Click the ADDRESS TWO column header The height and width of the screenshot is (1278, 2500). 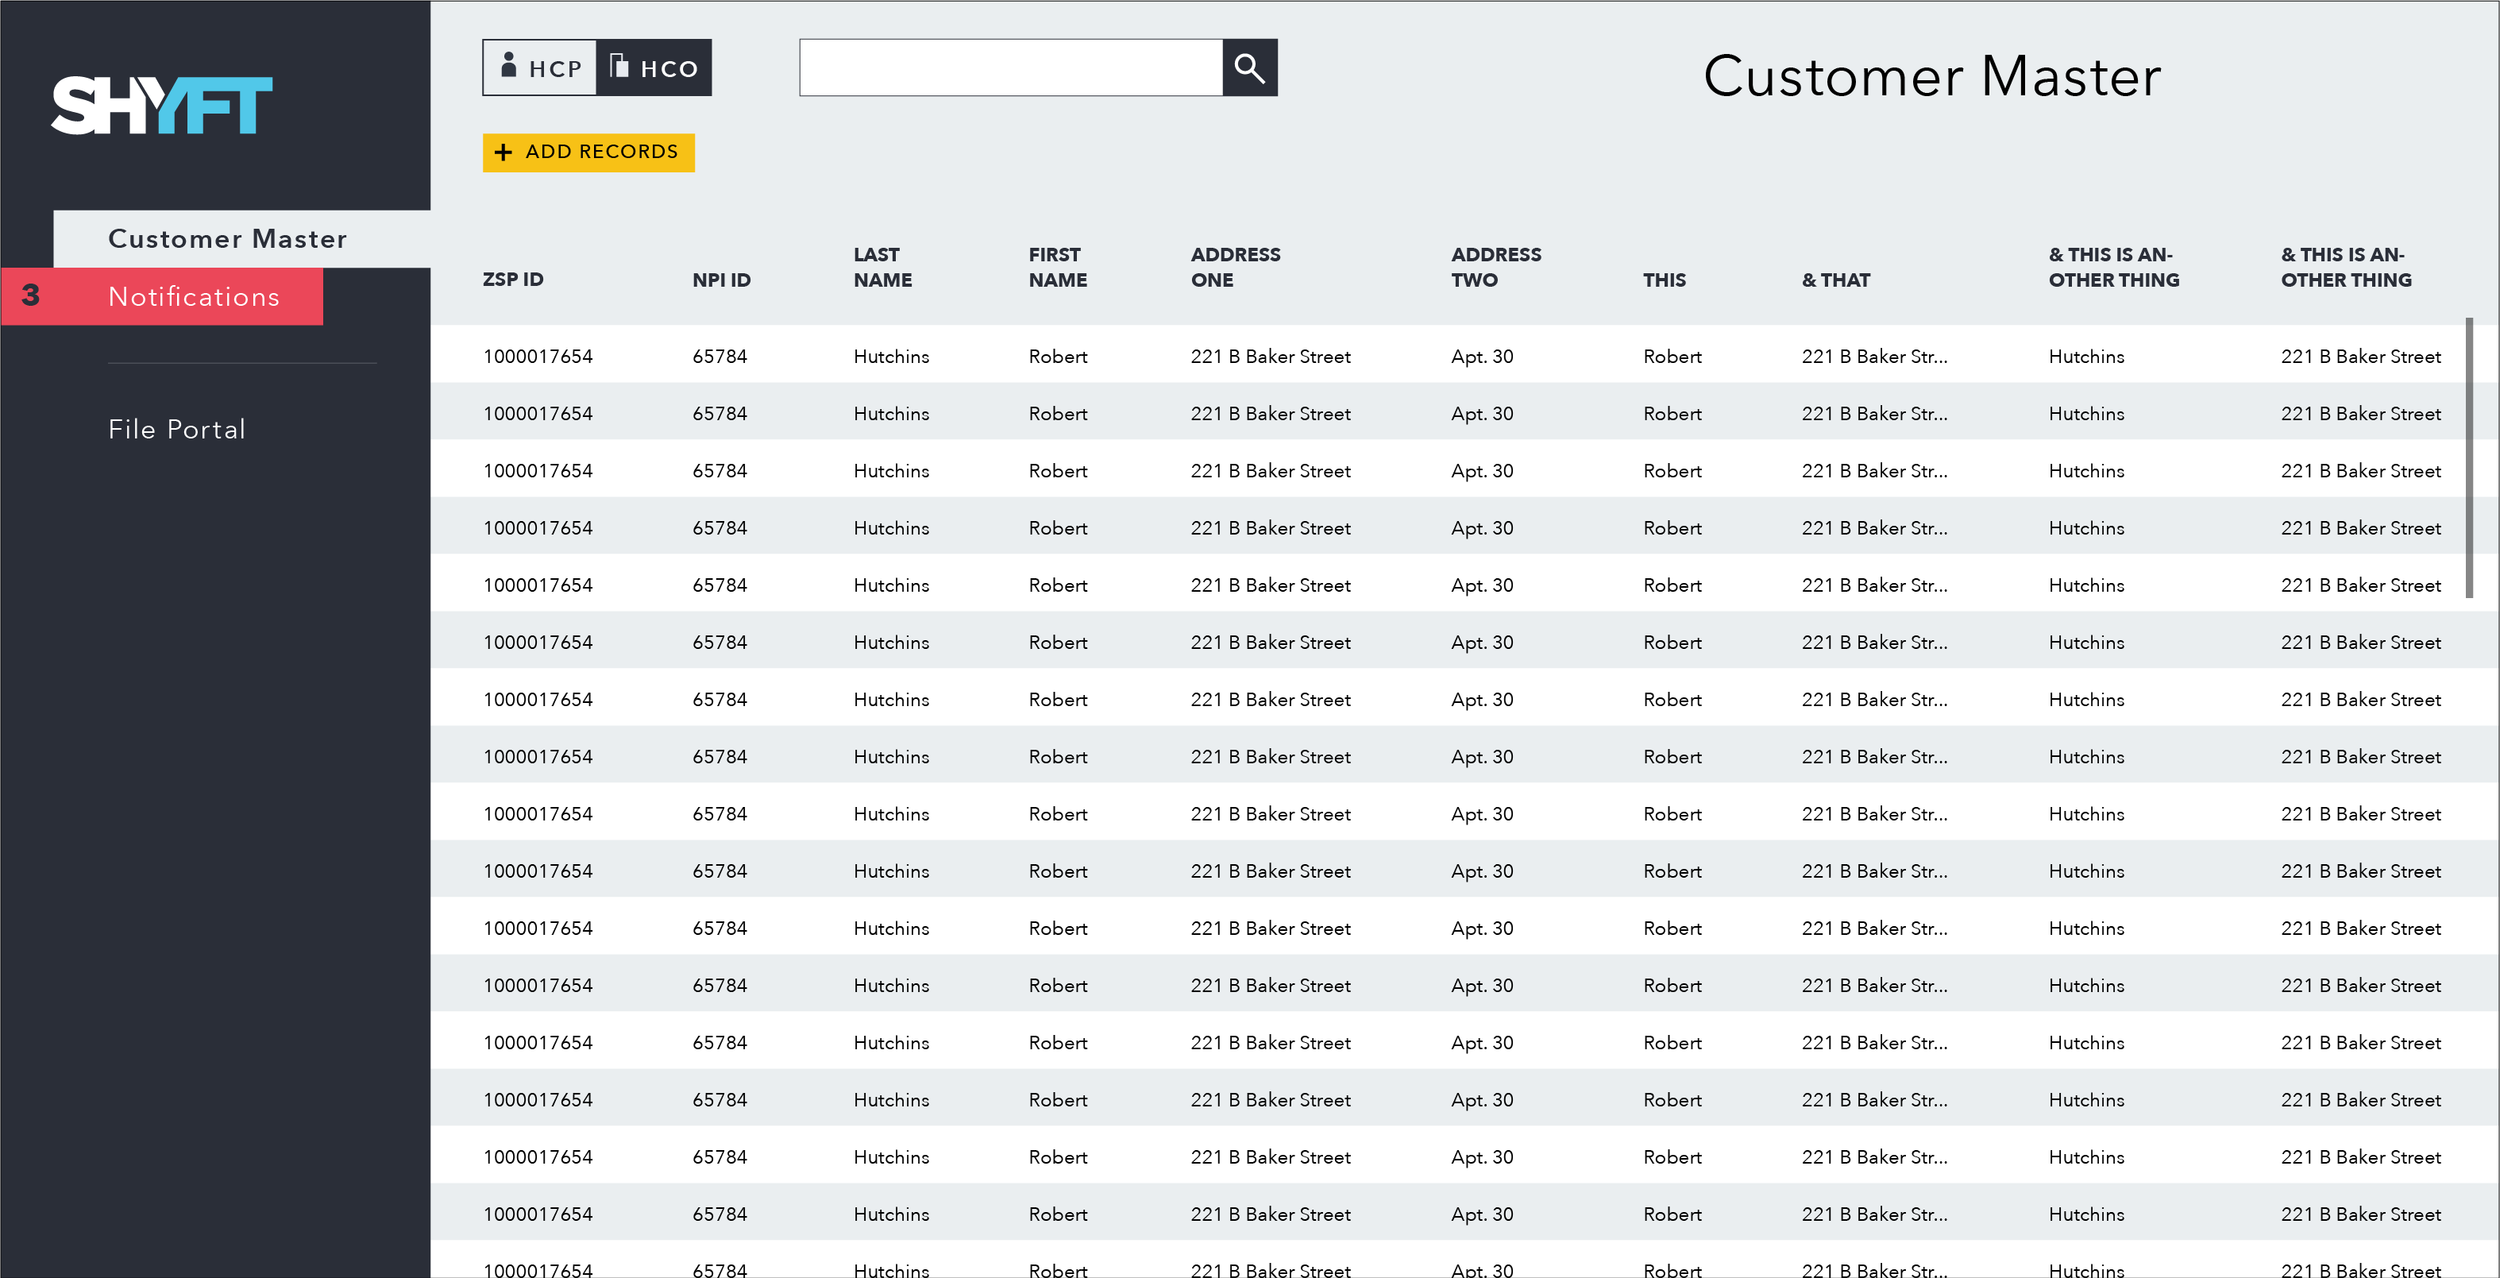pos(1496,267)
